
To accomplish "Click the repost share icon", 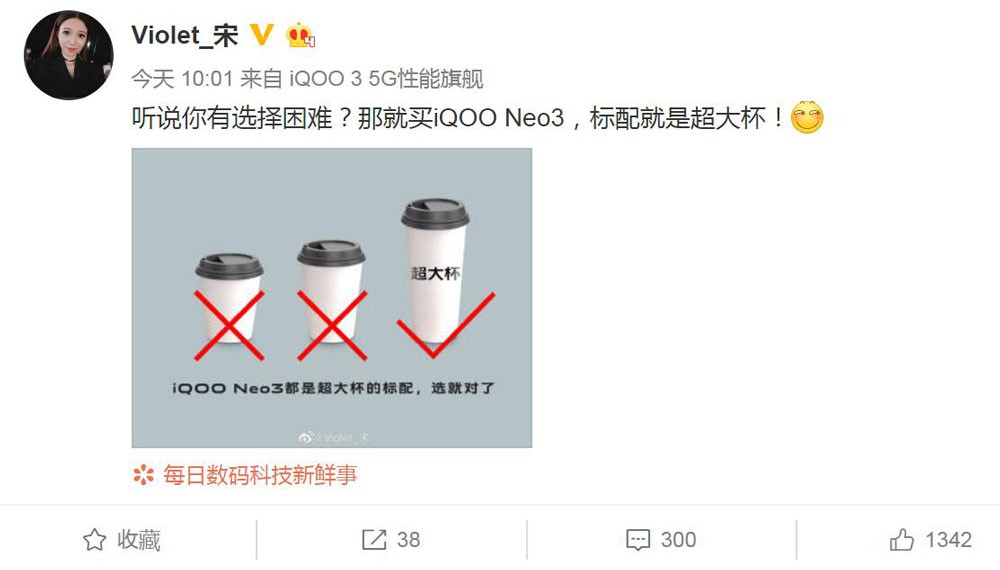I will (x=374, y=539).
